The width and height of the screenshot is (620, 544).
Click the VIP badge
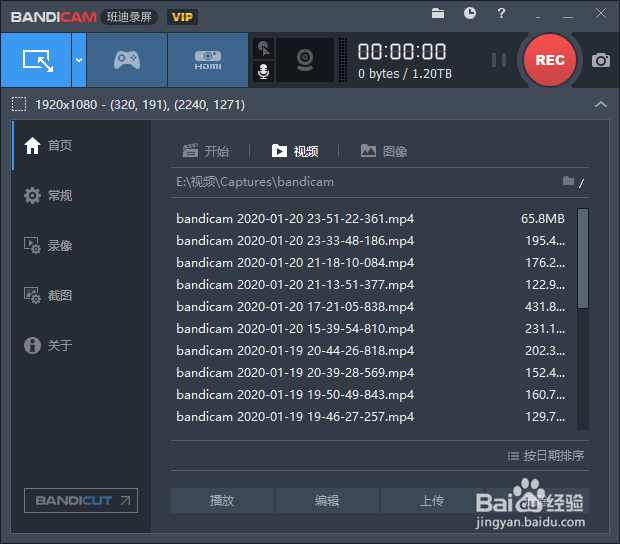[182, 17]
